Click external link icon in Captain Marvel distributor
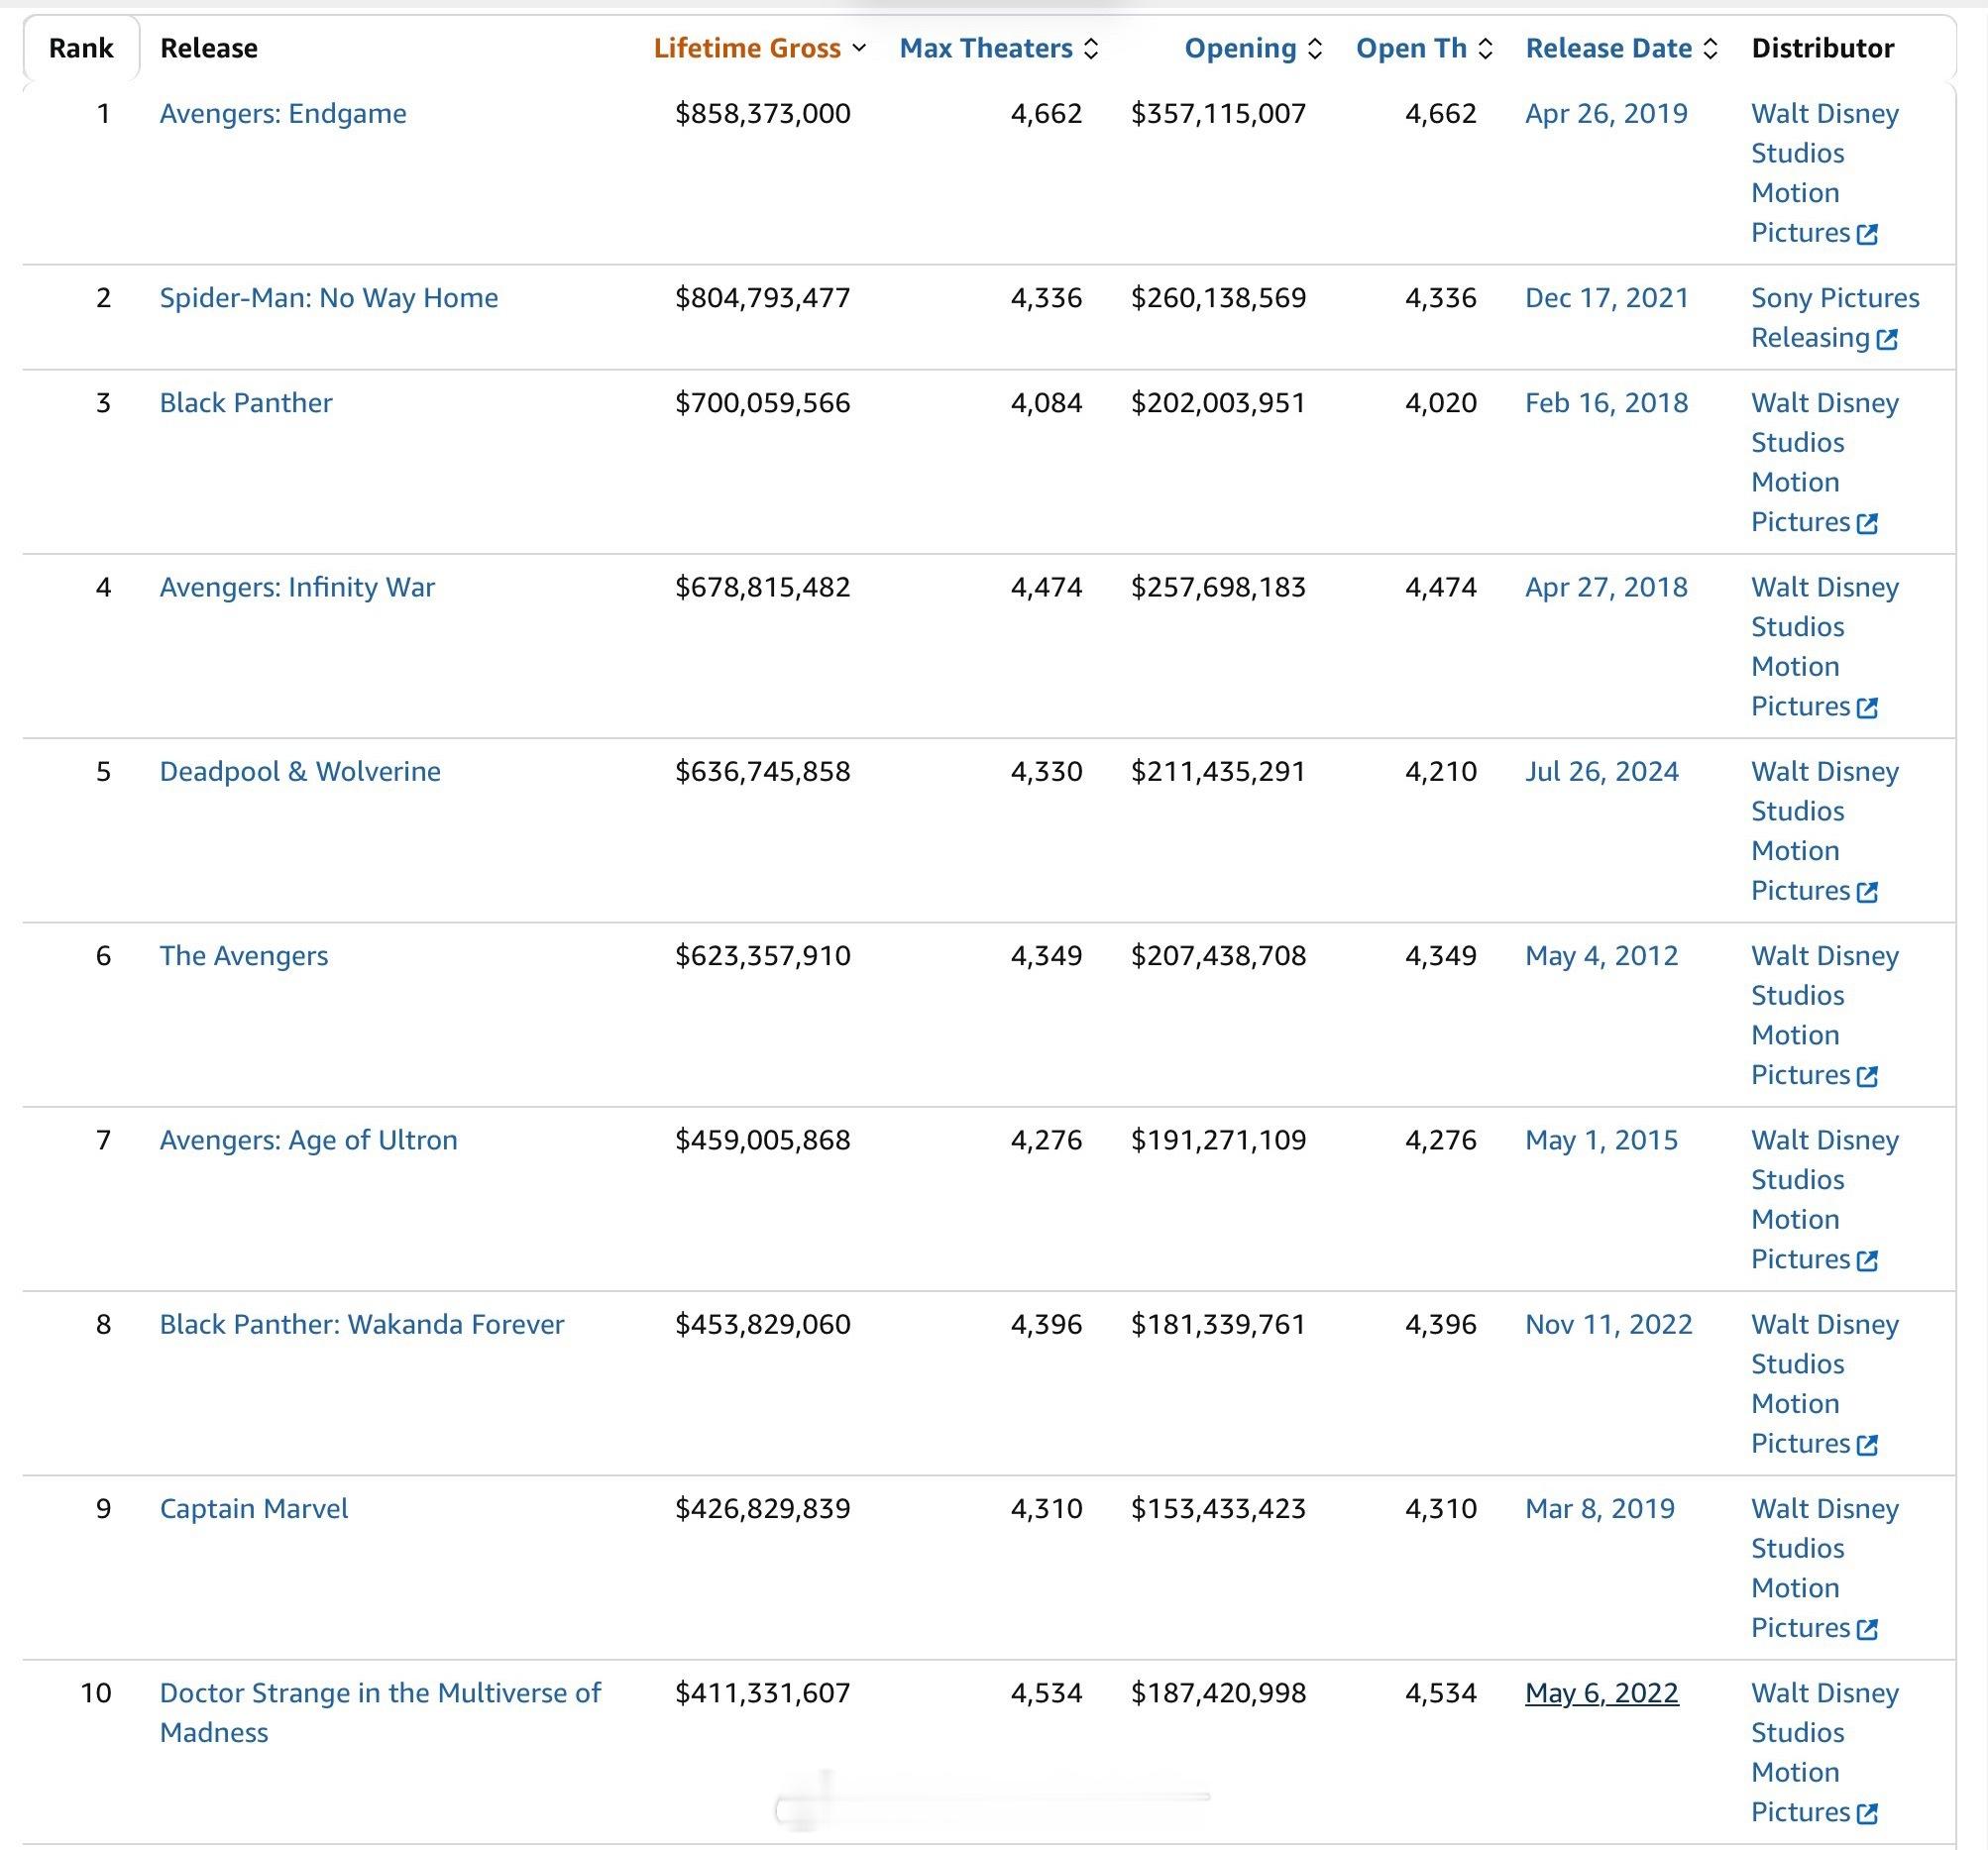The height and width of the screenshot is (1850, 1988). click(x=1866, y=1629)
